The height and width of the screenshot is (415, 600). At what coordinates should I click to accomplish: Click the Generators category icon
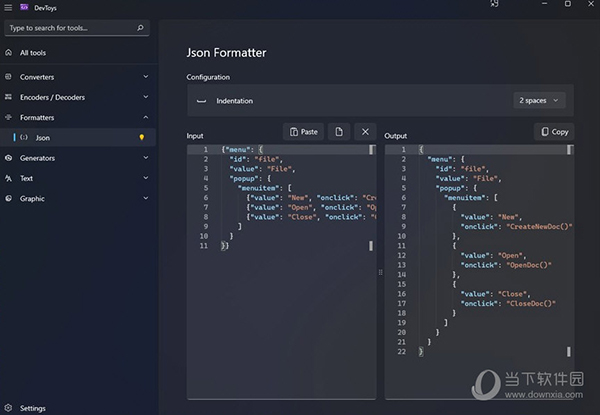8,158
